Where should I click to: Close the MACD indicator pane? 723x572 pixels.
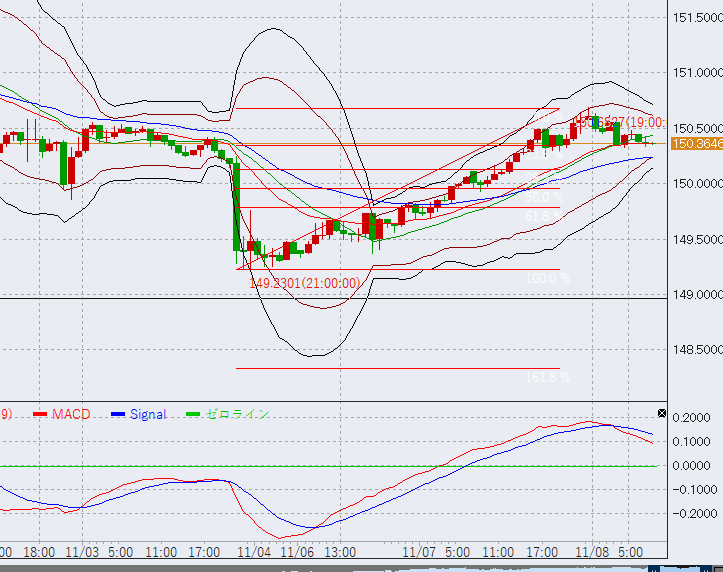661,413
